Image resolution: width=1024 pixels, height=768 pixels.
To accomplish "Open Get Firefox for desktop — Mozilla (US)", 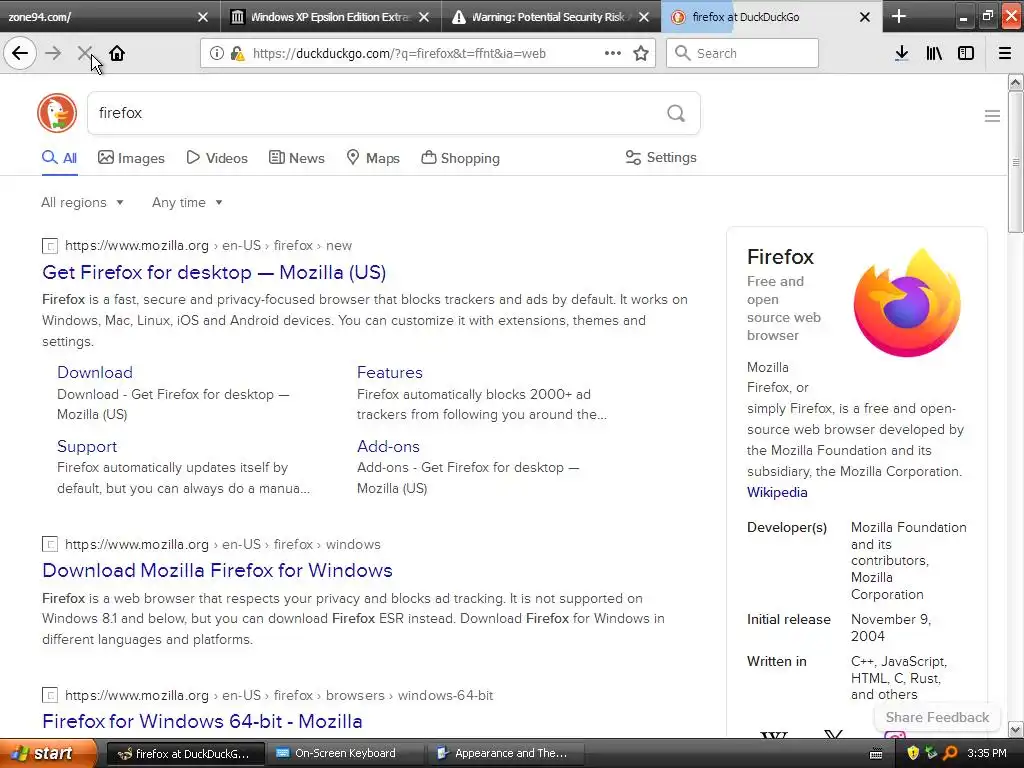I will 214,272.
